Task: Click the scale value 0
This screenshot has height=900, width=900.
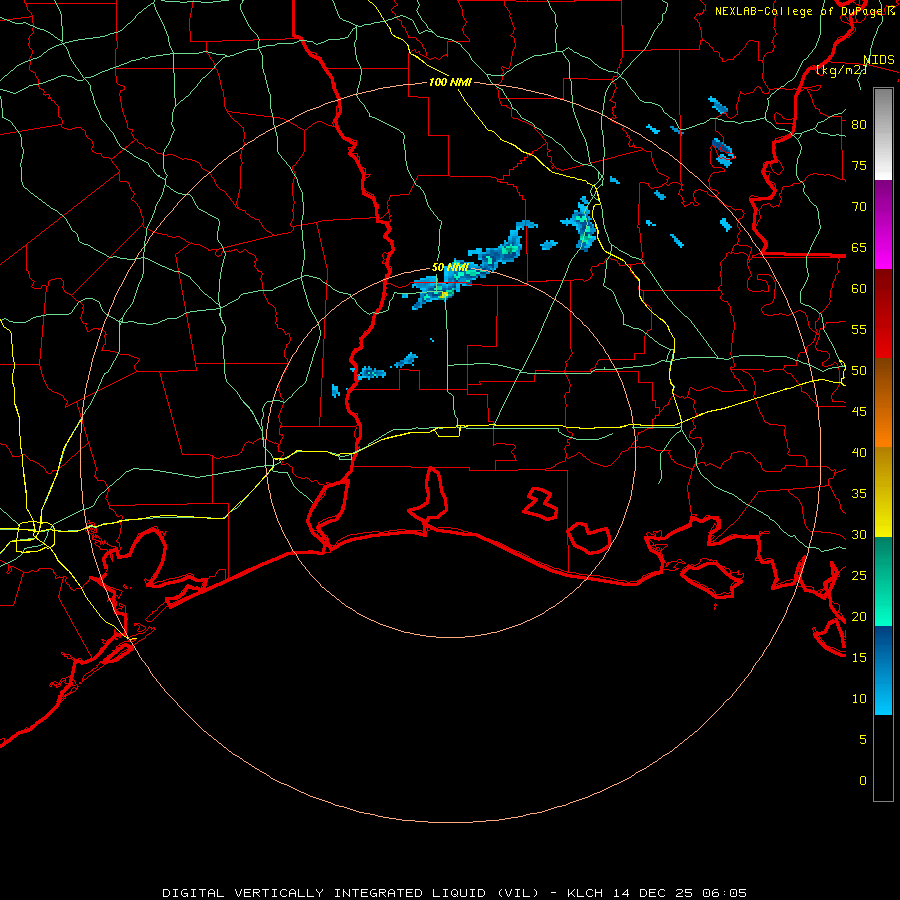Action: 863,781
